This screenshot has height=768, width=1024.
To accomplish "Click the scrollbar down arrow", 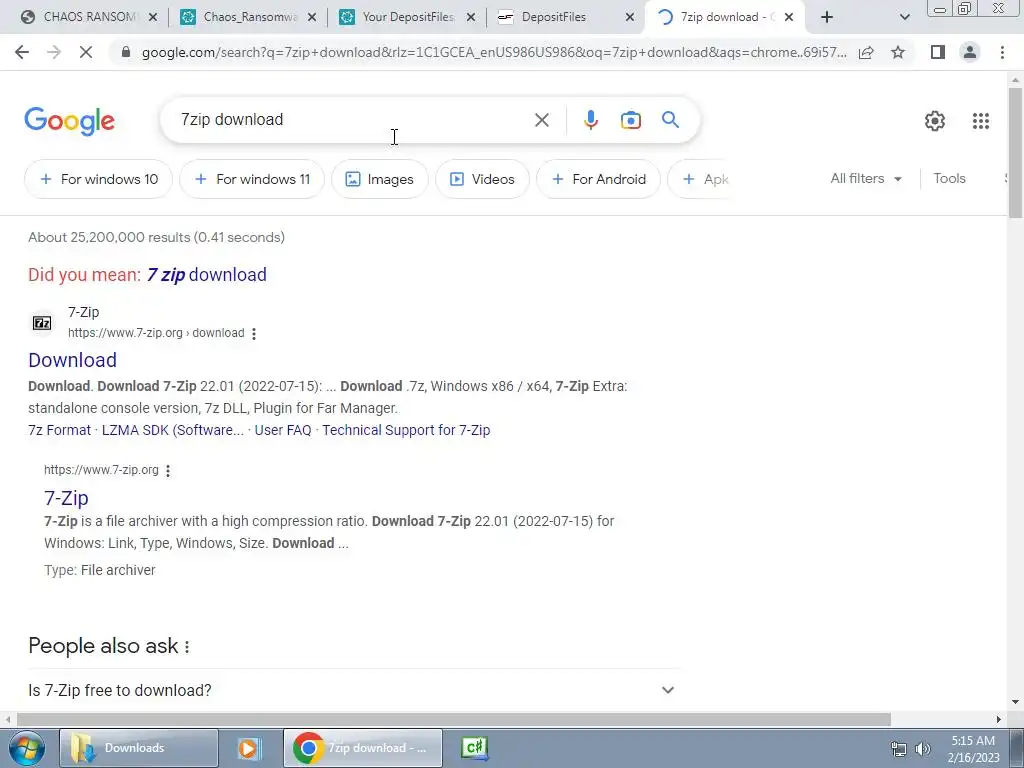I will click(x=1015, y=703).
